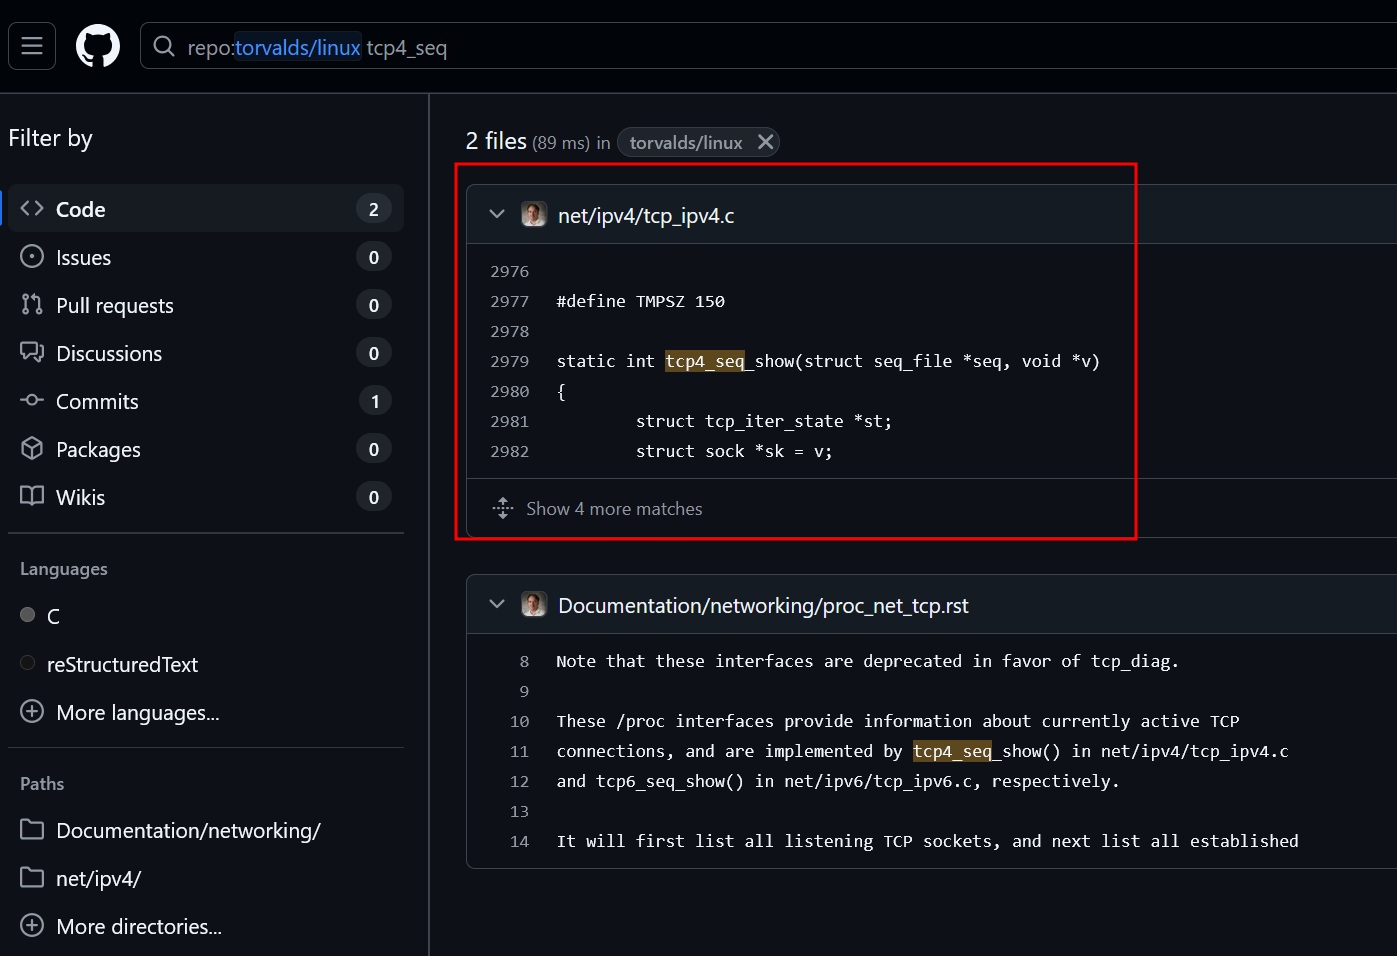The width and height of the screenshot is (1397, 956).
Task: Click line number 8 in proc_net_tcp.rst
Action: click(x=524, y=661)
